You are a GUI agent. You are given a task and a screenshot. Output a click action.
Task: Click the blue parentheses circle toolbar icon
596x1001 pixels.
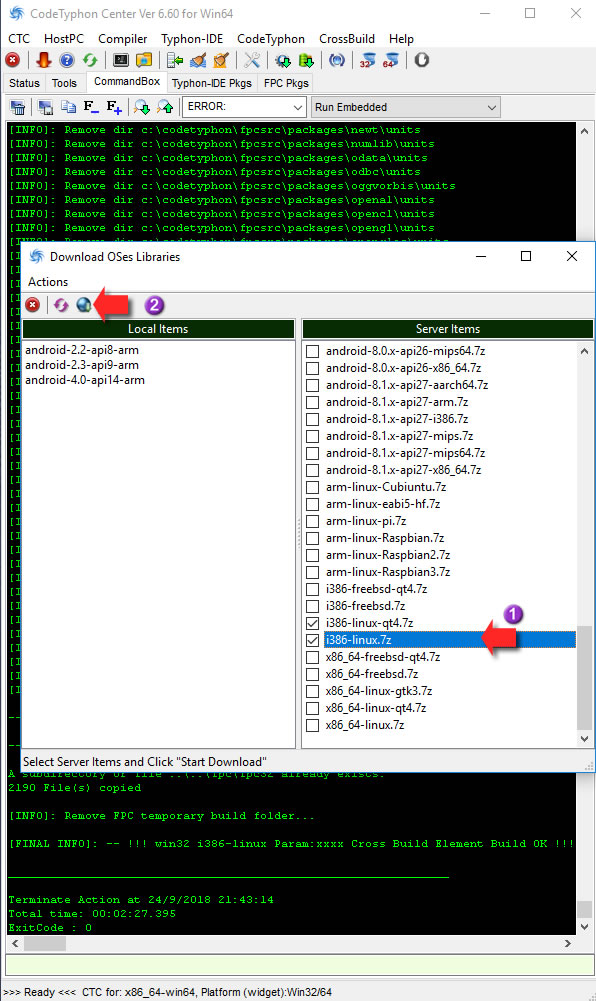(x=337, y=60)
